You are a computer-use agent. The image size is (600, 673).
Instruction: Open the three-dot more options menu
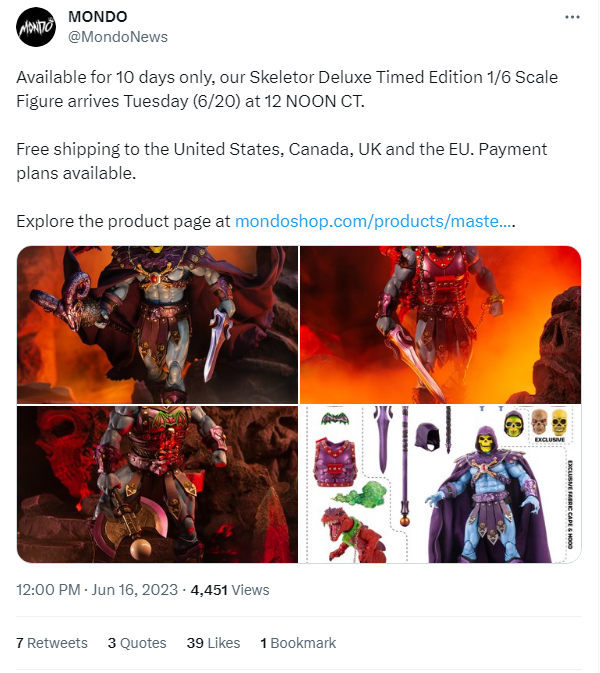572,17
